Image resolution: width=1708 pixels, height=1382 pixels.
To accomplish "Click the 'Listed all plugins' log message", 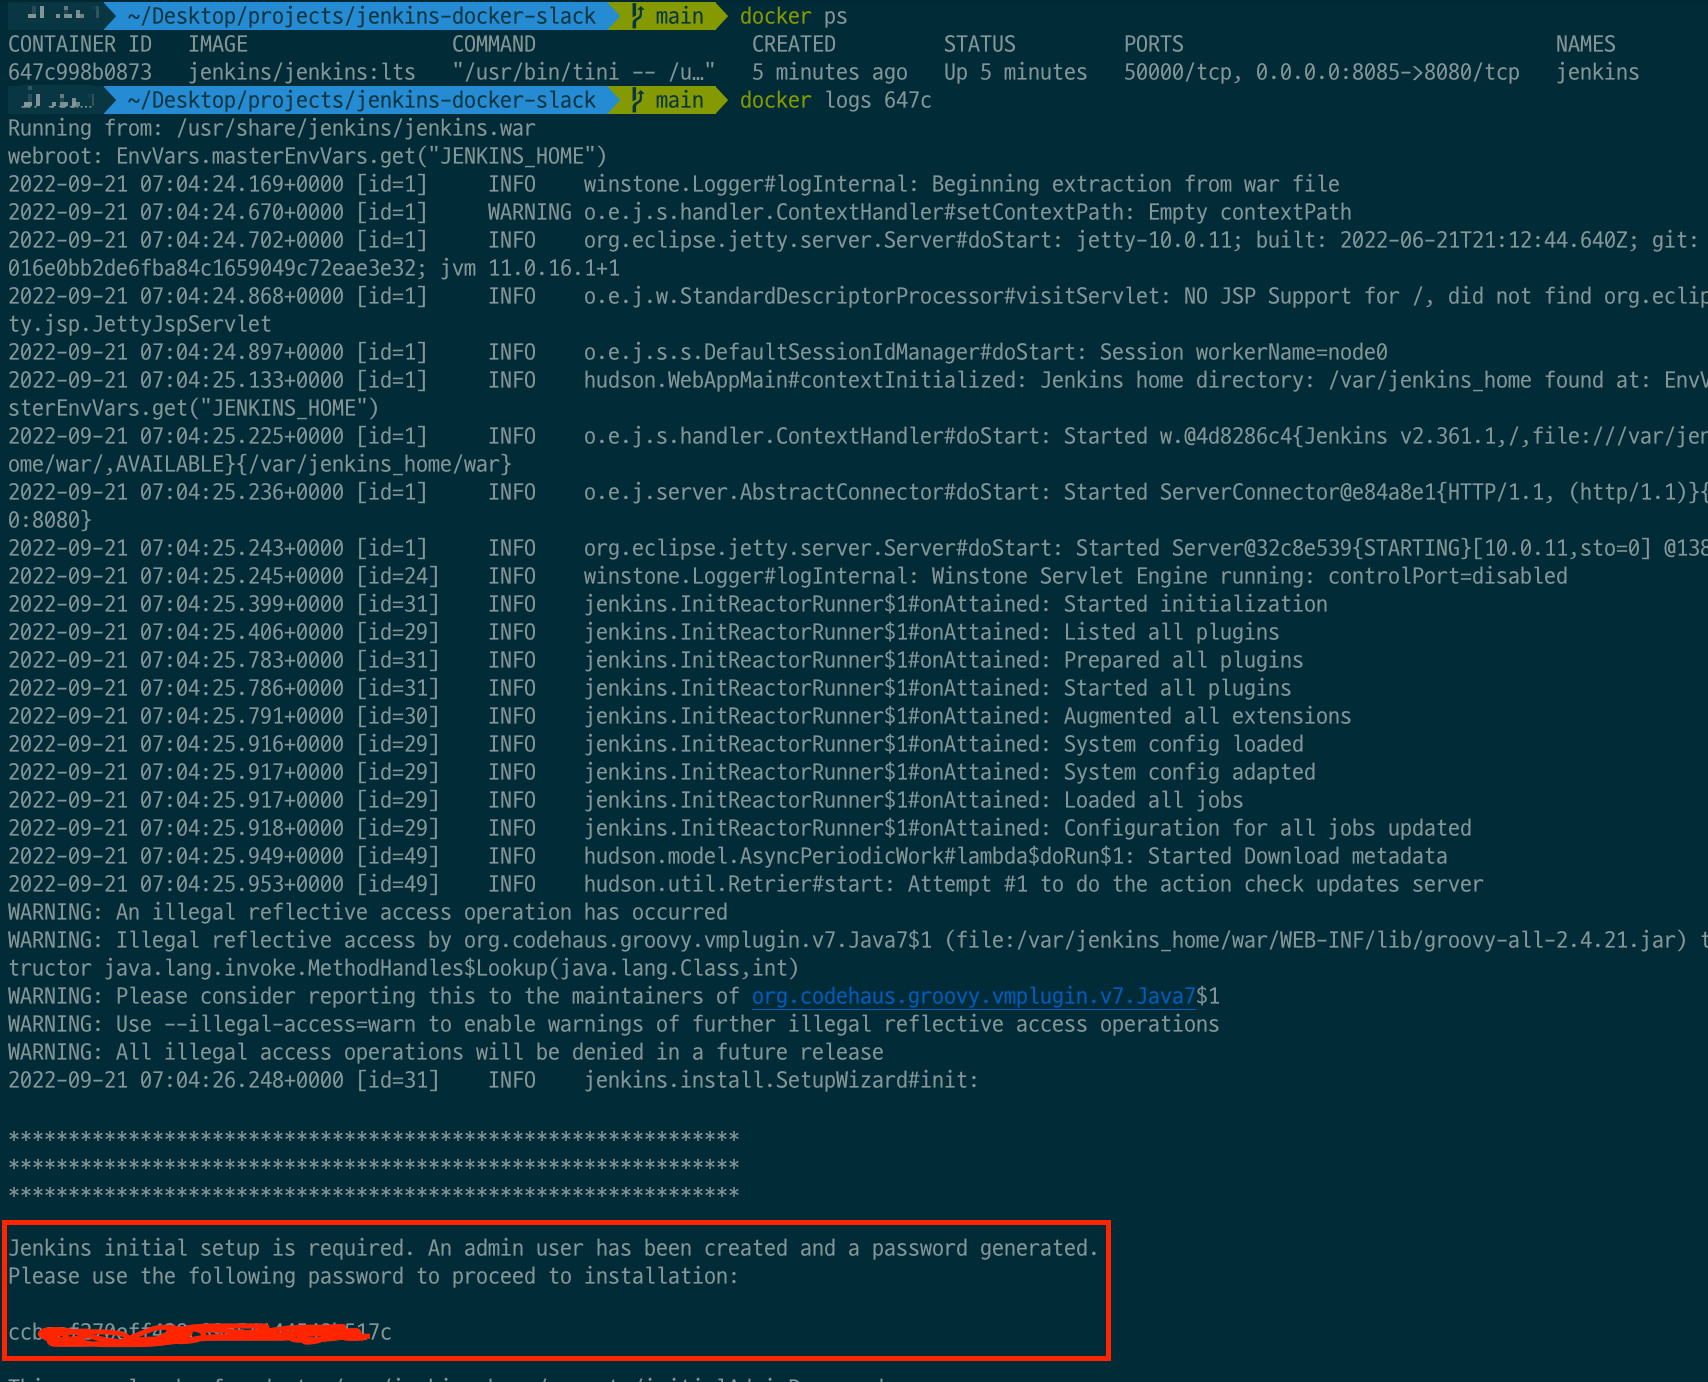I will [x=1172, y=632].
